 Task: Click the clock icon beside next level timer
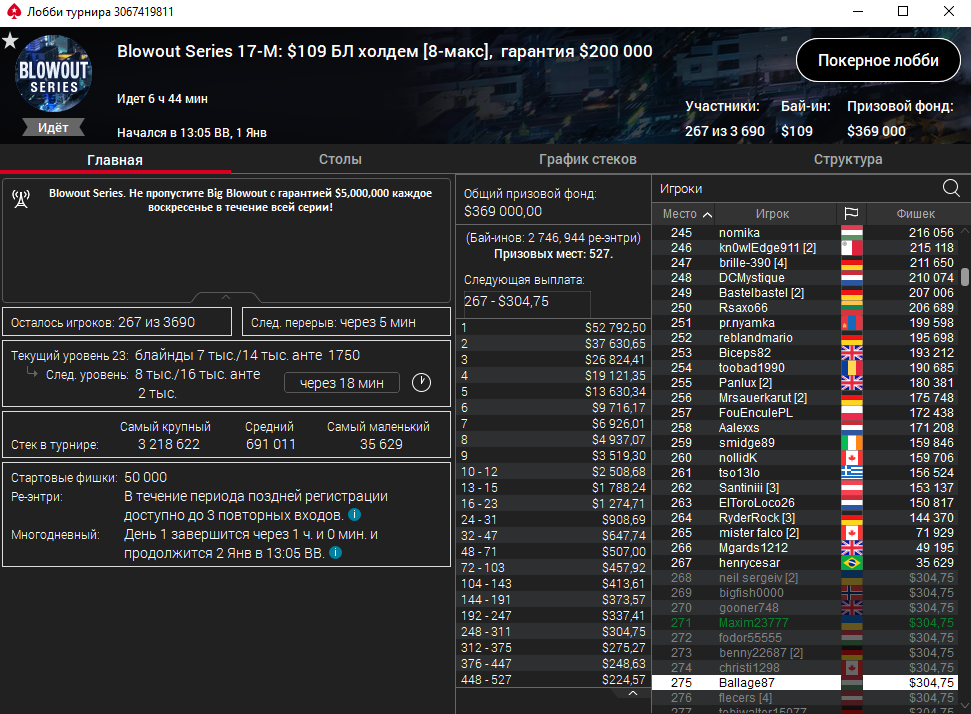pyautogui.click(x=421, y=383)
